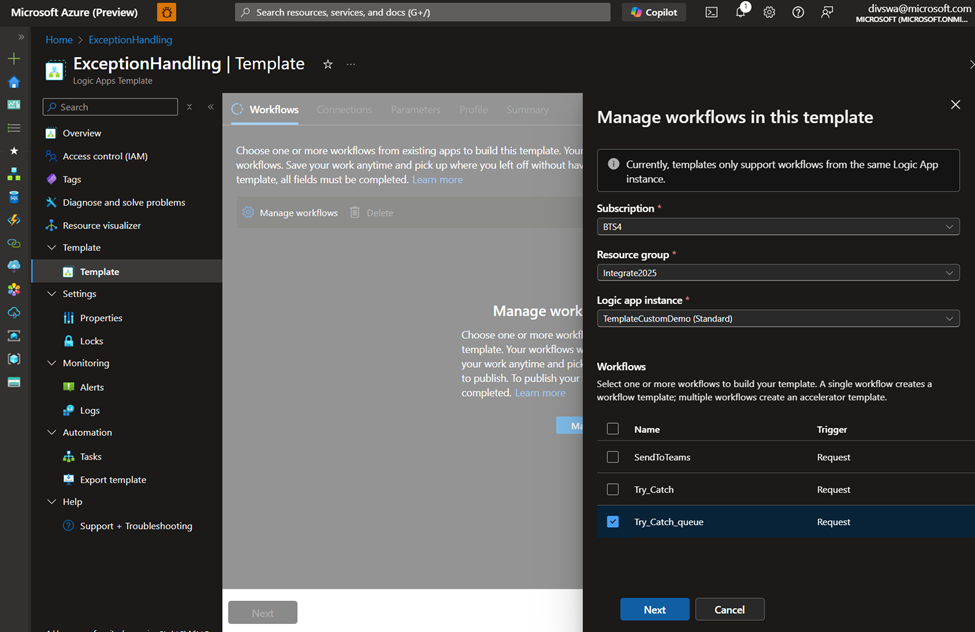Open All services list icon

click(x=14, y=128)
